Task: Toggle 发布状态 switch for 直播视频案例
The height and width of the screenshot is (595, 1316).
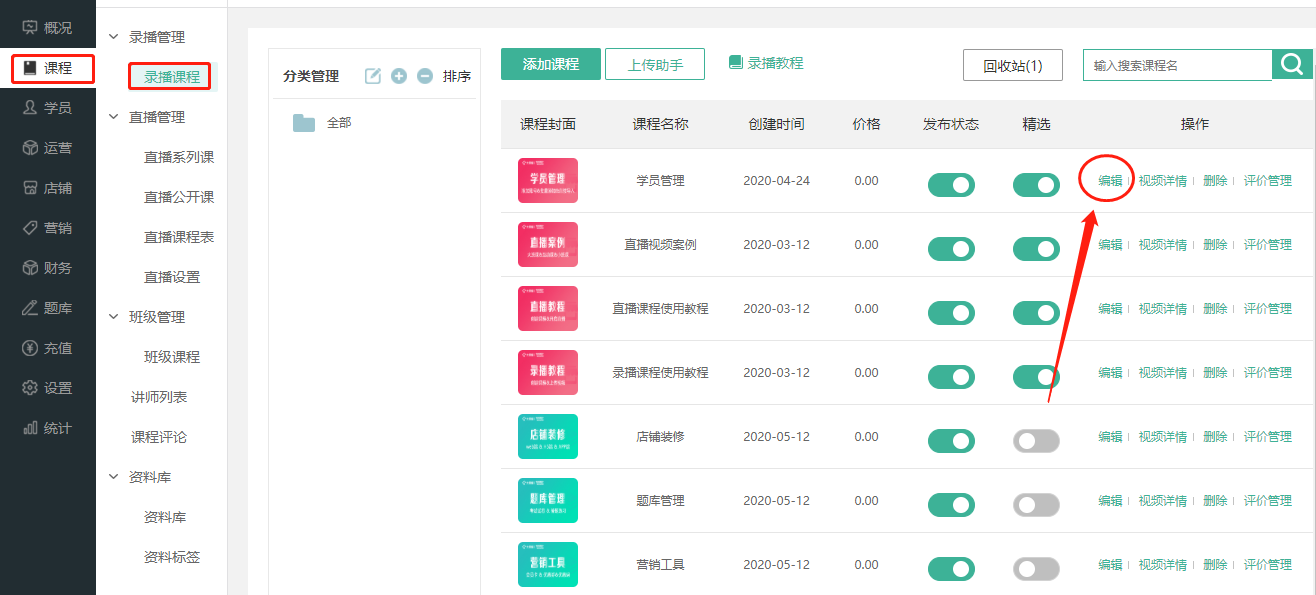Action: pos(951,249)
